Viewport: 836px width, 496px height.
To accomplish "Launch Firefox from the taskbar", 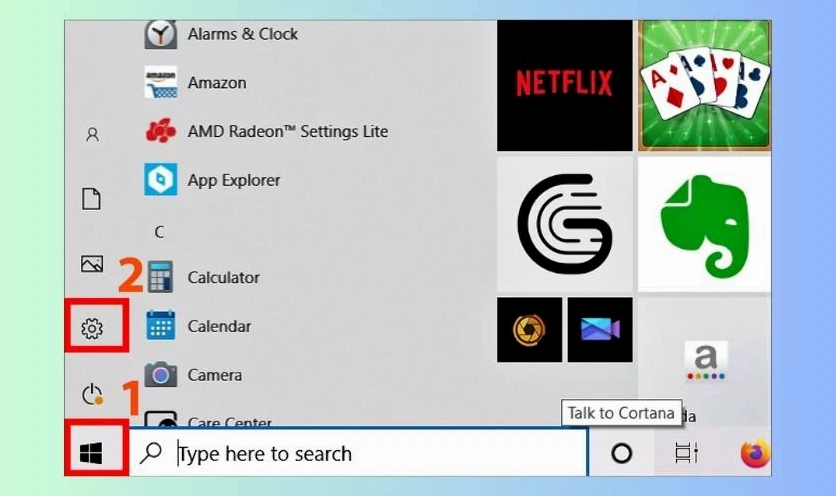I will (x=755, y=453).
